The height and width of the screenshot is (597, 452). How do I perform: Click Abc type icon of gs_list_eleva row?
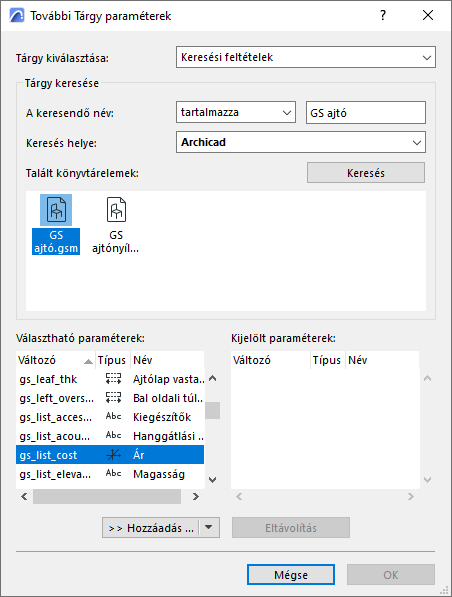pyautogui.click(x=113, y=474)
